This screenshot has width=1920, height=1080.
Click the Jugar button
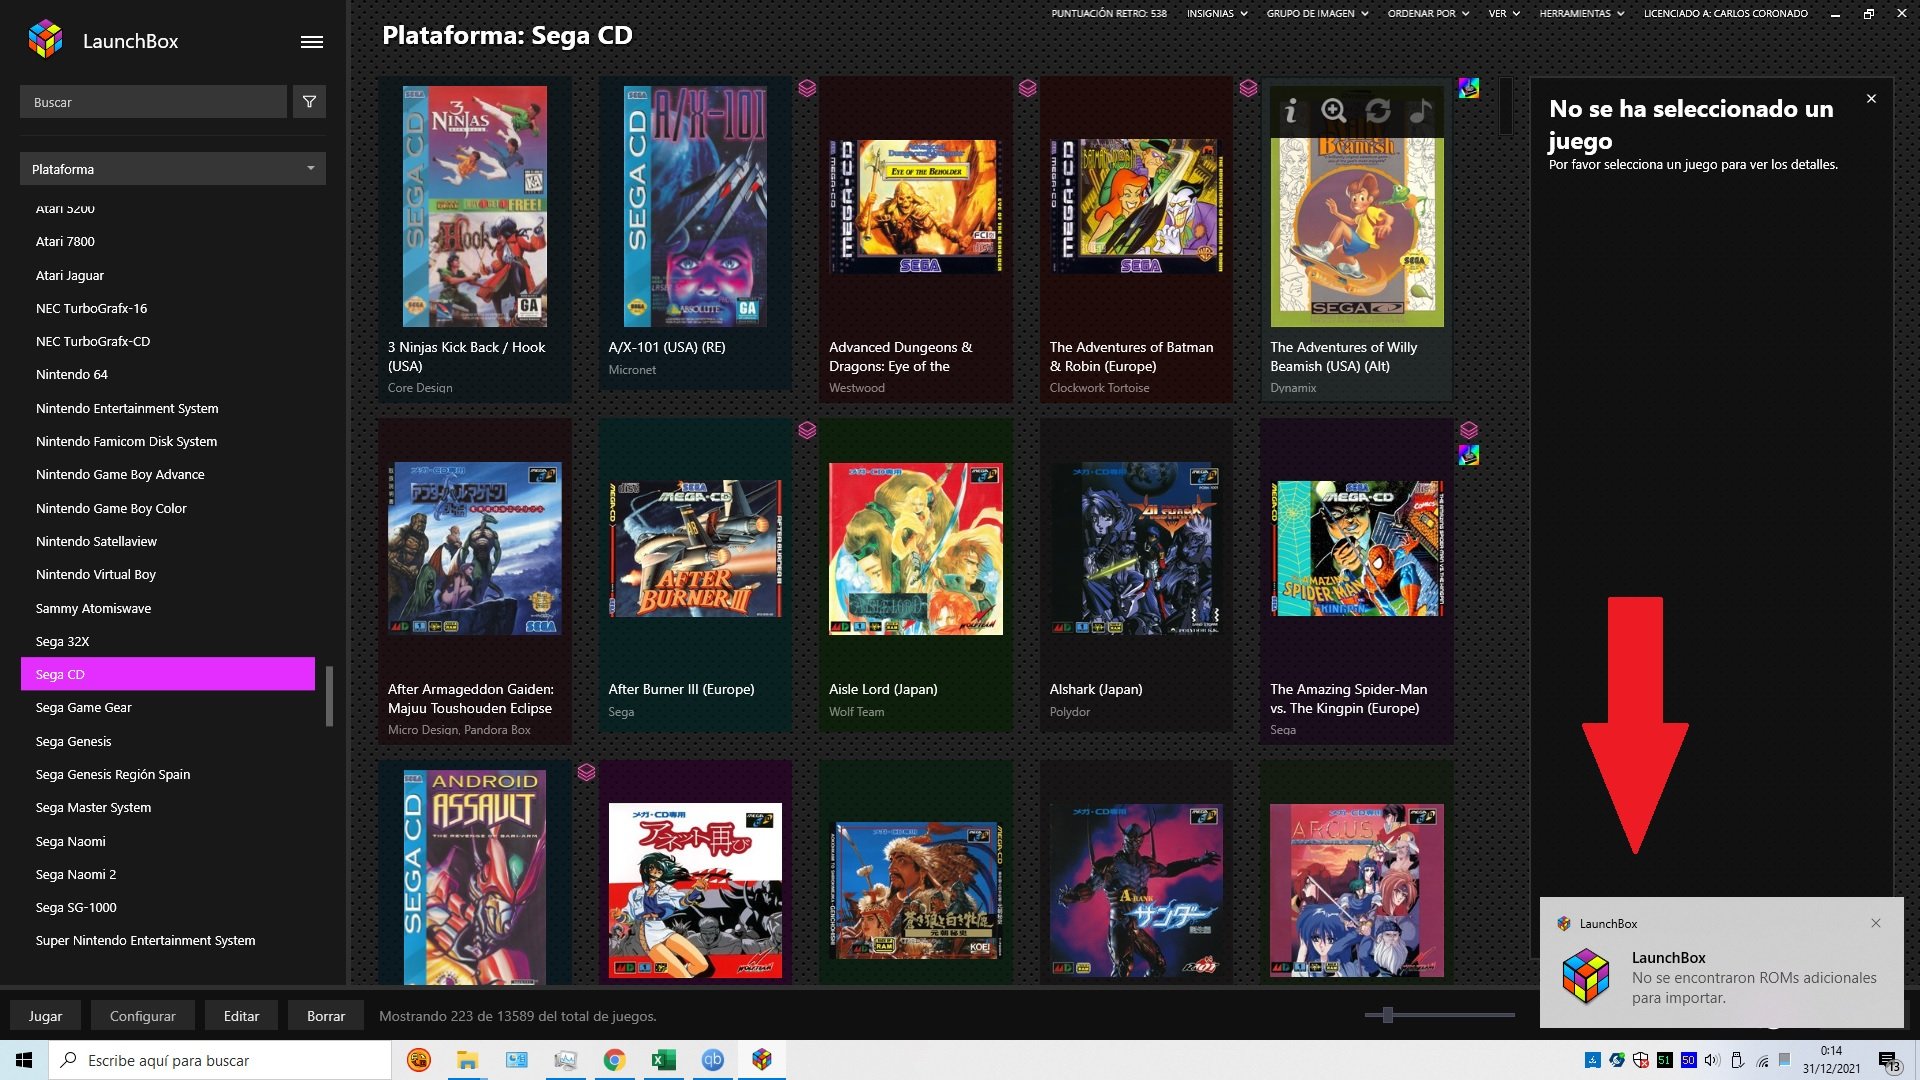point(45,1016)
